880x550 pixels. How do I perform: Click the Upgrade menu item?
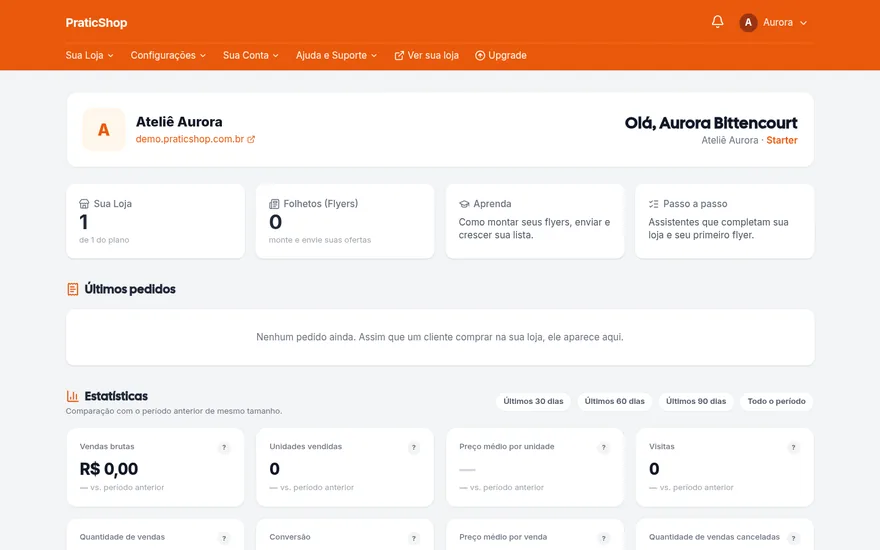(501, 55)
